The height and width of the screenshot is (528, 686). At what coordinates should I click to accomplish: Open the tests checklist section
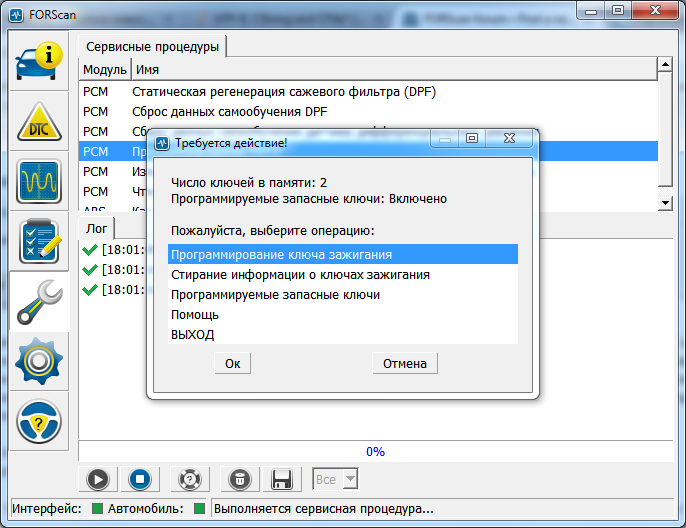click(x=39, y=240)
